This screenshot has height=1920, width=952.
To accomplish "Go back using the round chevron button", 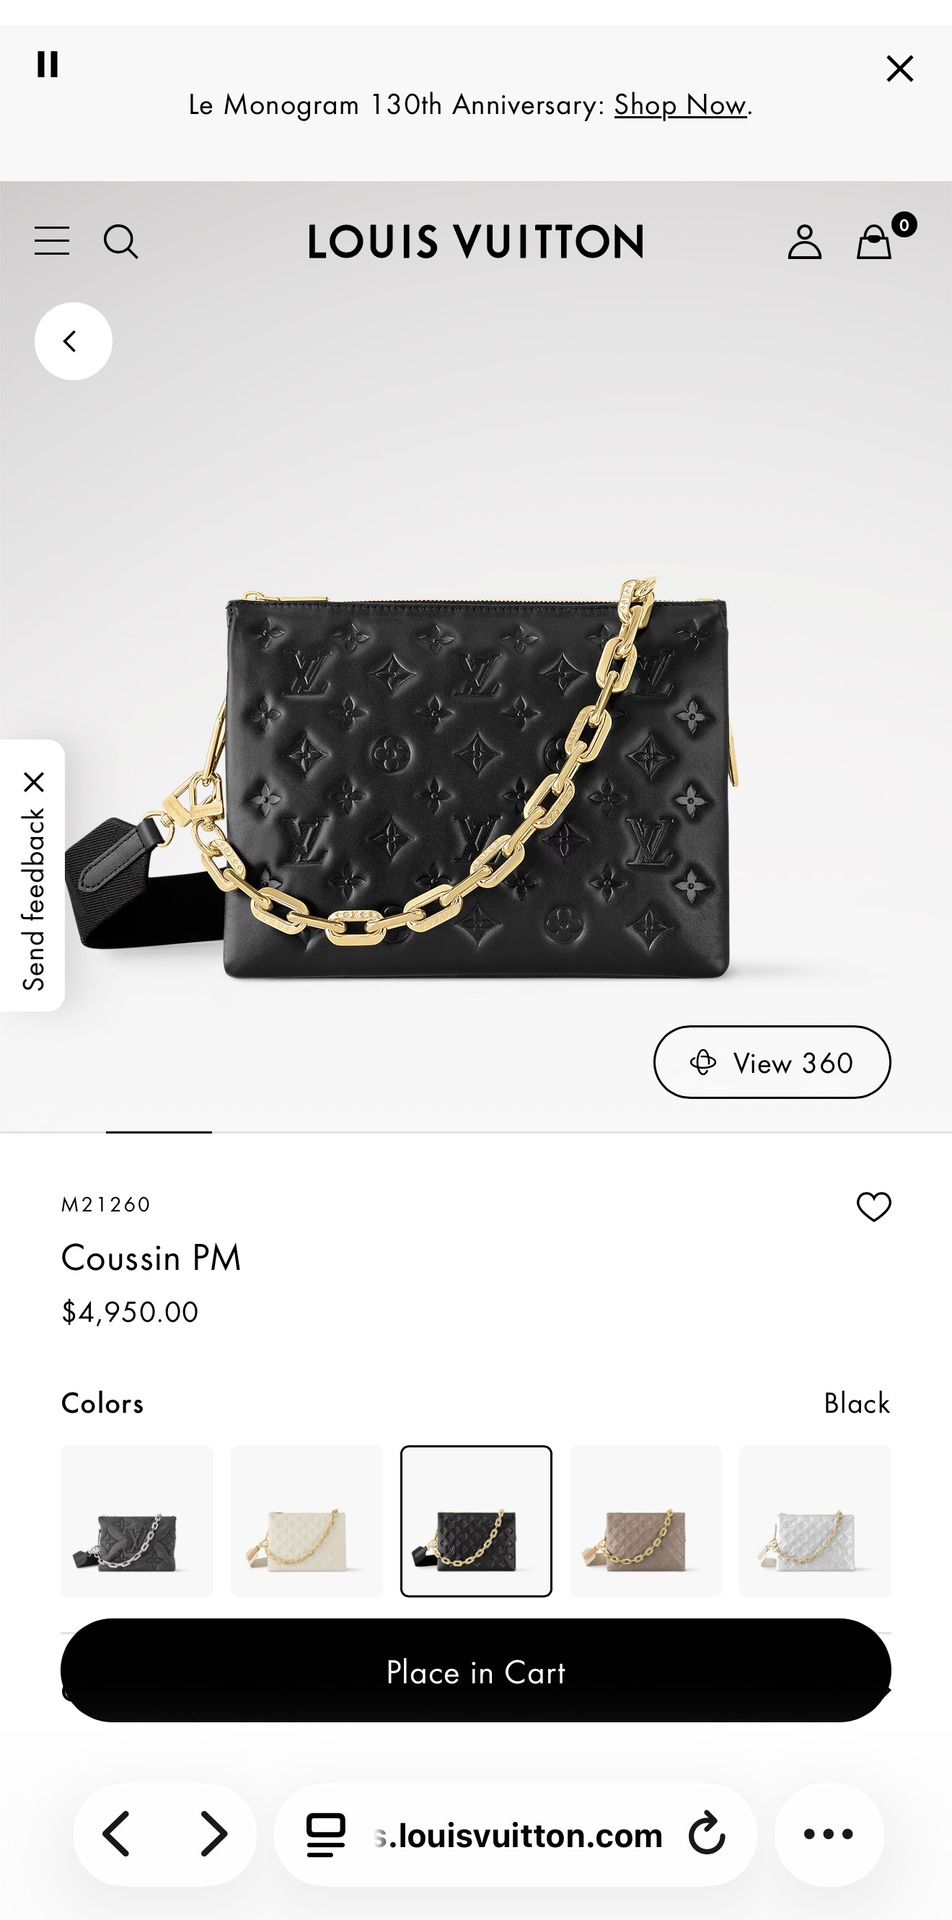I will [73, 341].
